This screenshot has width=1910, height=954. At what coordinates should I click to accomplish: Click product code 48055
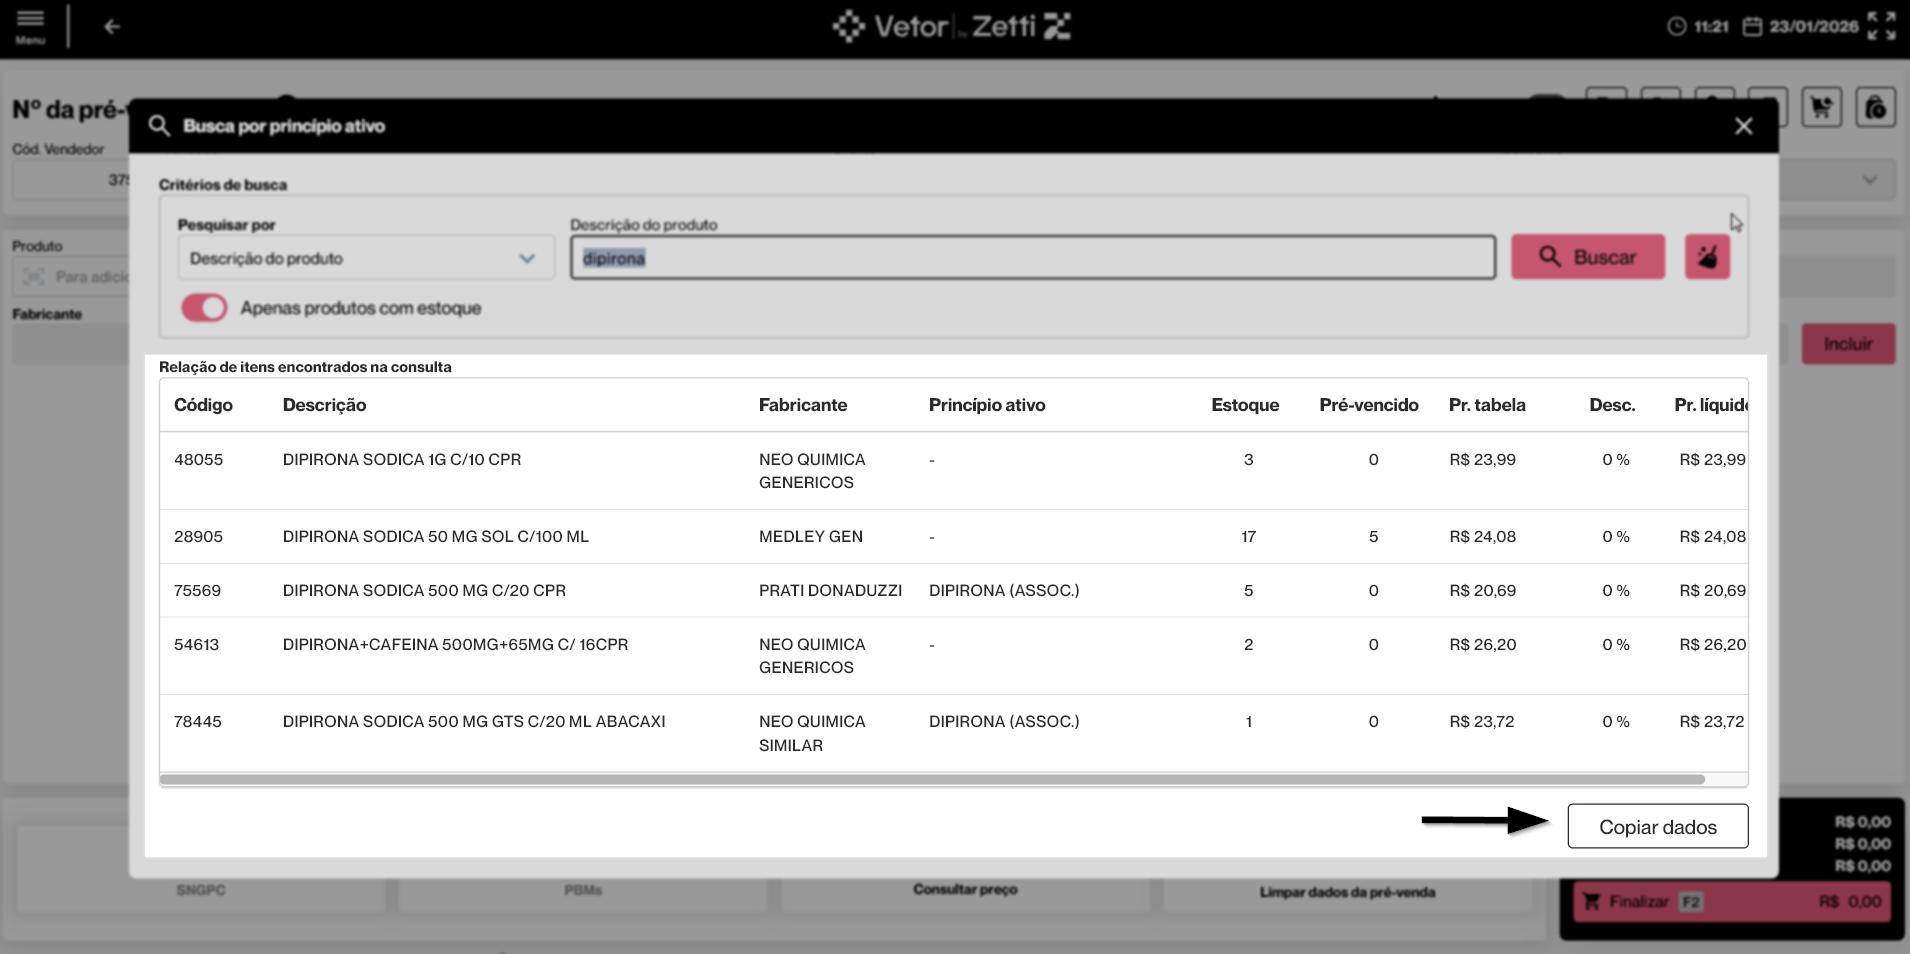(x=198, y=460)
